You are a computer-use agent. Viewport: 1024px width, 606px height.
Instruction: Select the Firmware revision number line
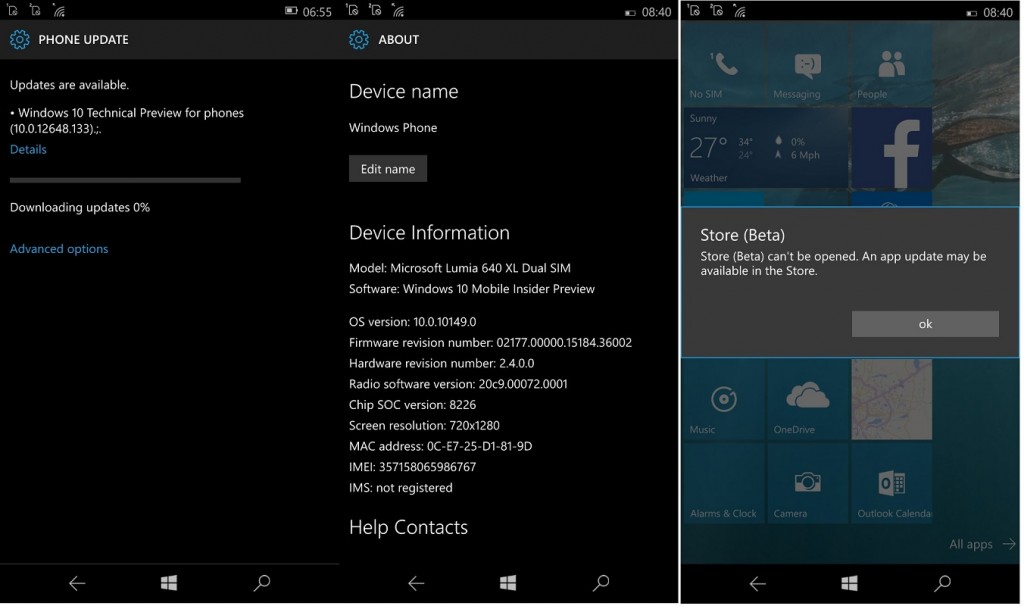tap(490, 343)
